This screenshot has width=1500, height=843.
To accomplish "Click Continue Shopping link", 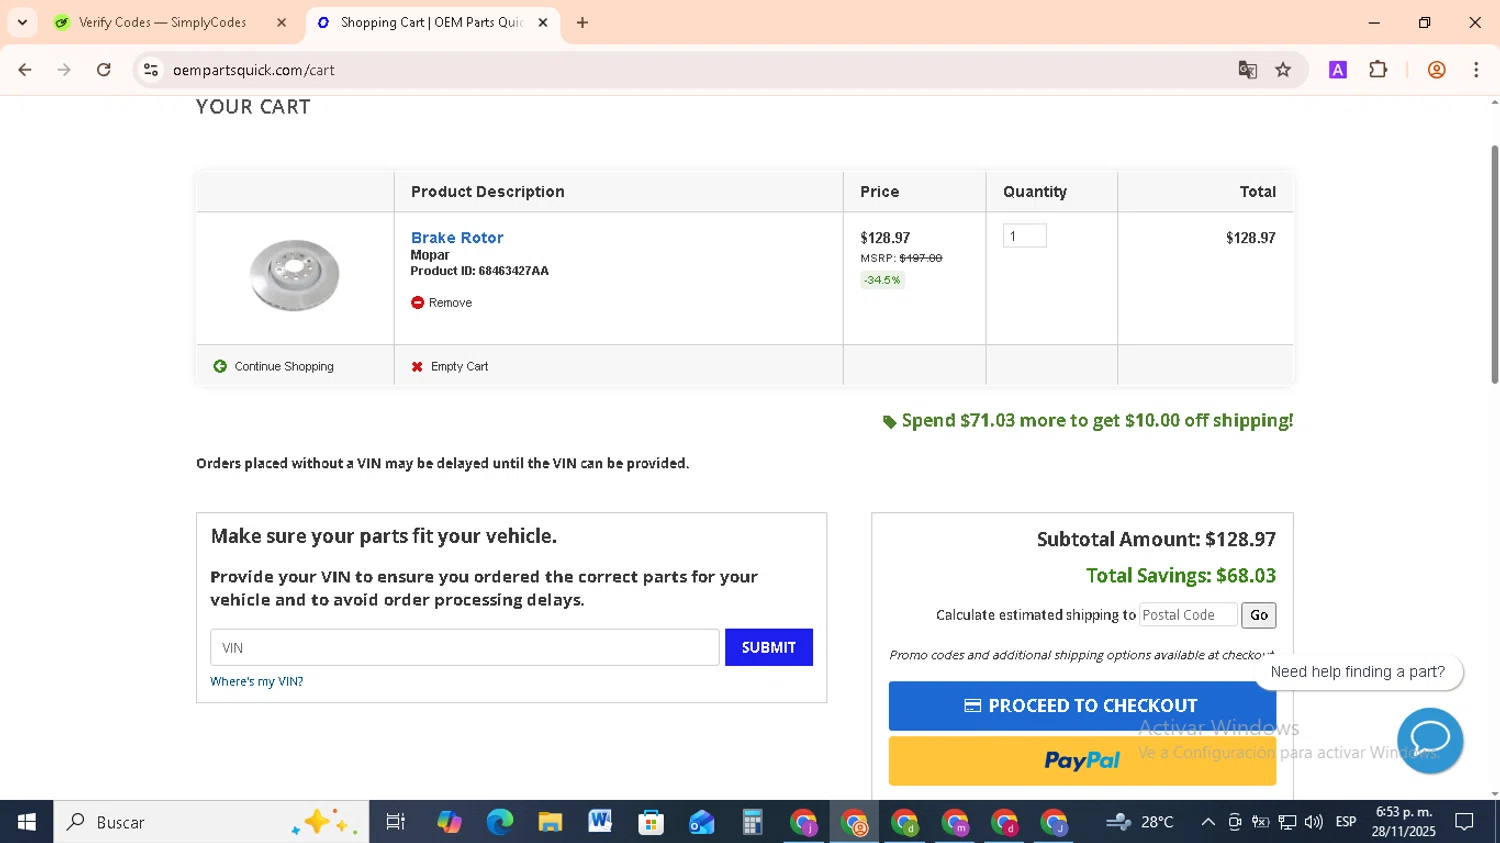I will point(284,367).
